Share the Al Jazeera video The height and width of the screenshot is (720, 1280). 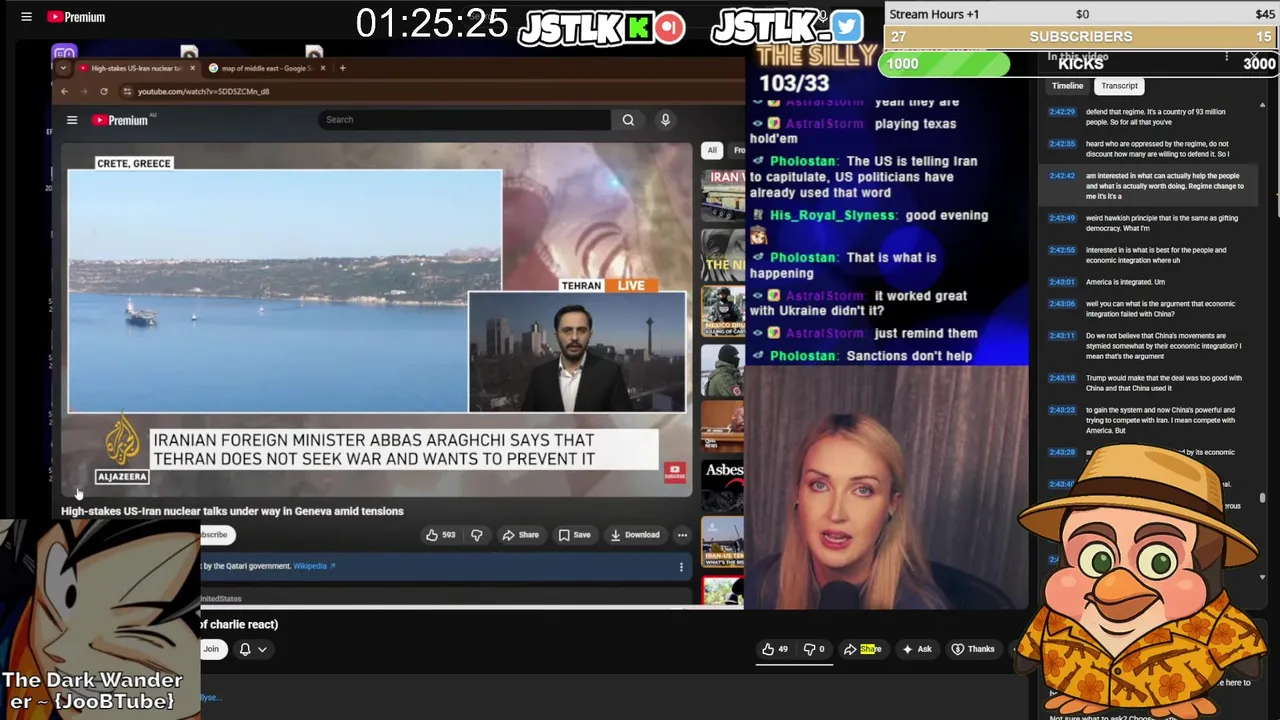[521, 535]
